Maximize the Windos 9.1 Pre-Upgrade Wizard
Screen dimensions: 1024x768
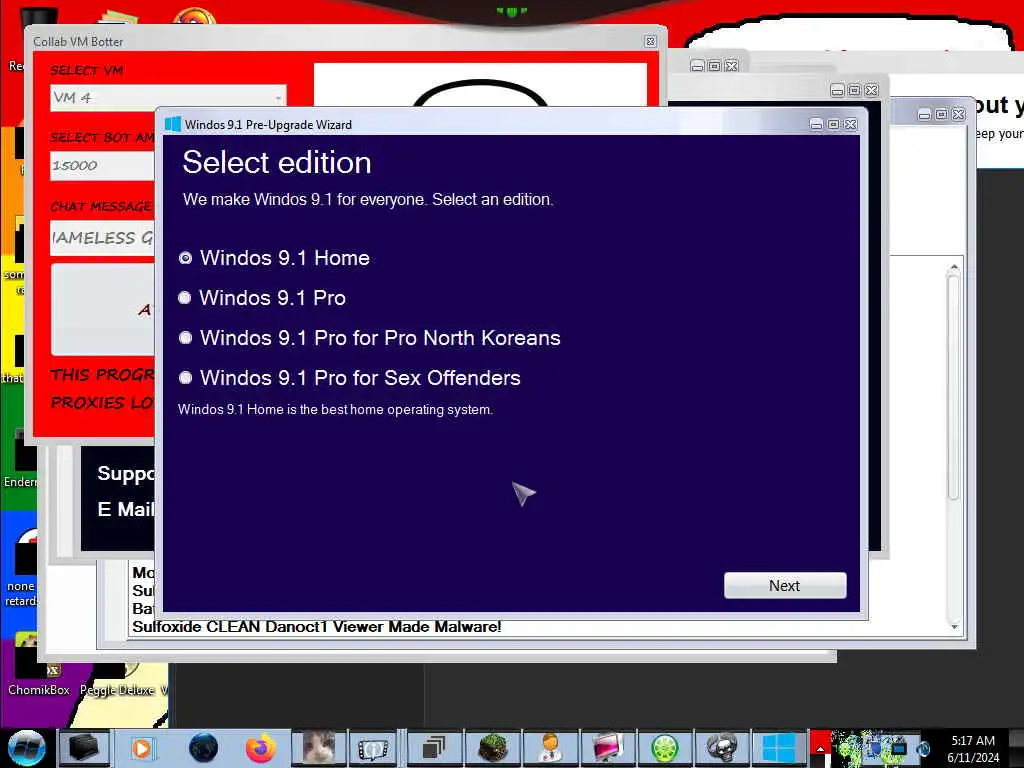833,124
